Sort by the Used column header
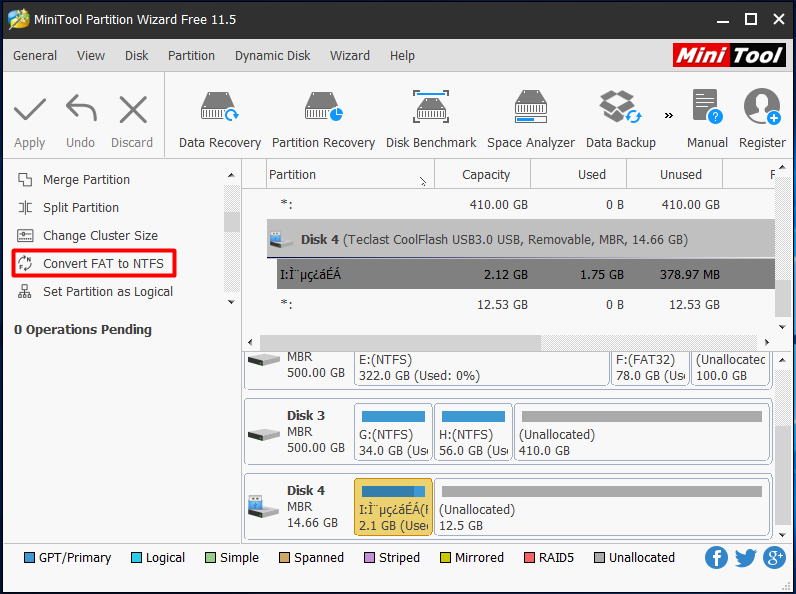The height and width of the screenshot is (594, 796). click(579, 175)
